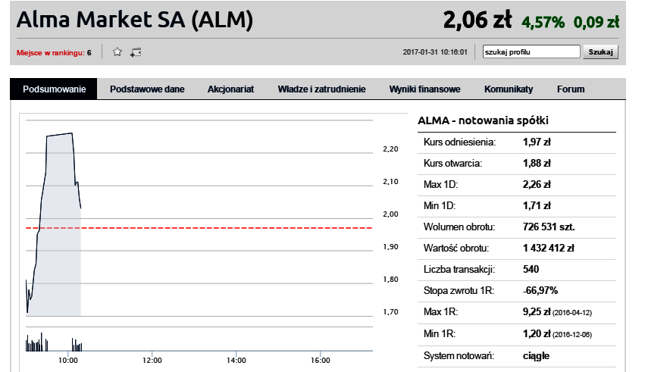Open the Komunikaty tab
Image resolution: width=645 pixels, height=372 pixels.
[508, 89]
